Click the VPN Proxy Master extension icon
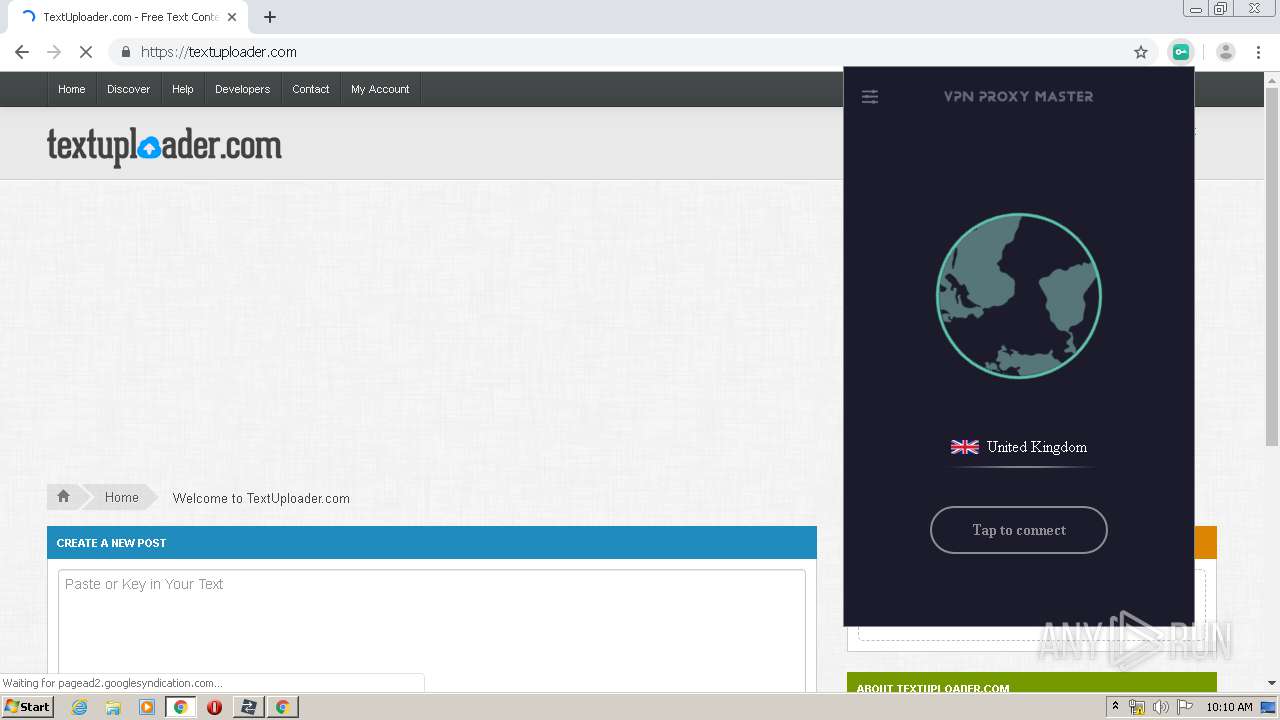This screenshot has height=720, width=1280. 1181,52
